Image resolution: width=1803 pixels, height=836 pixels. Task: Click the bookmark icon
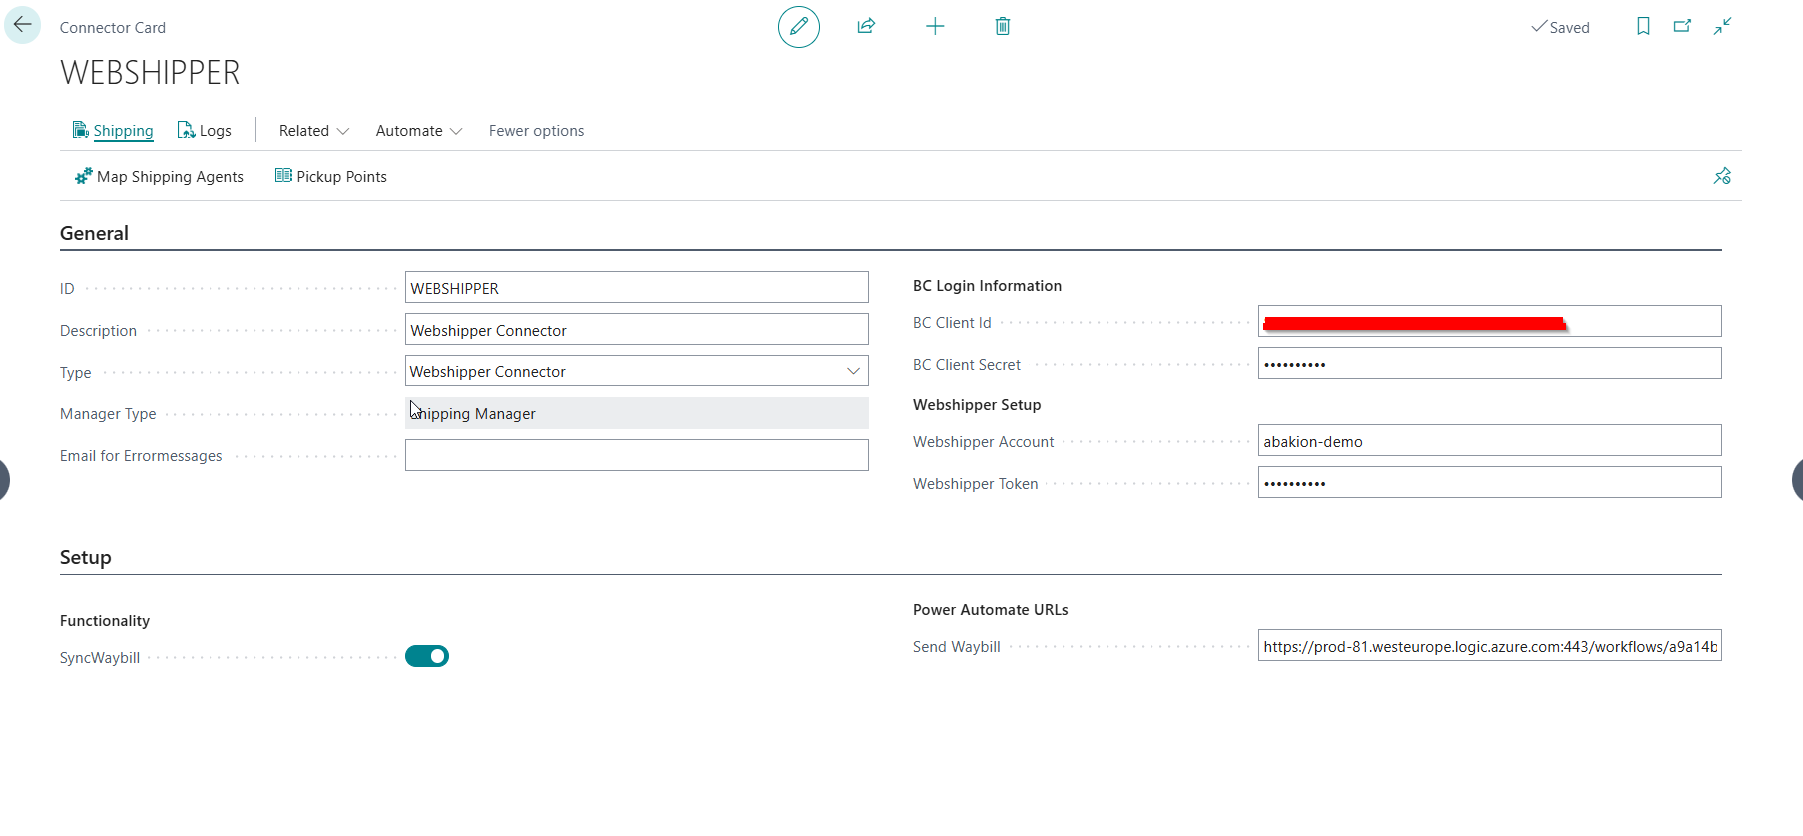(1643, 27)
